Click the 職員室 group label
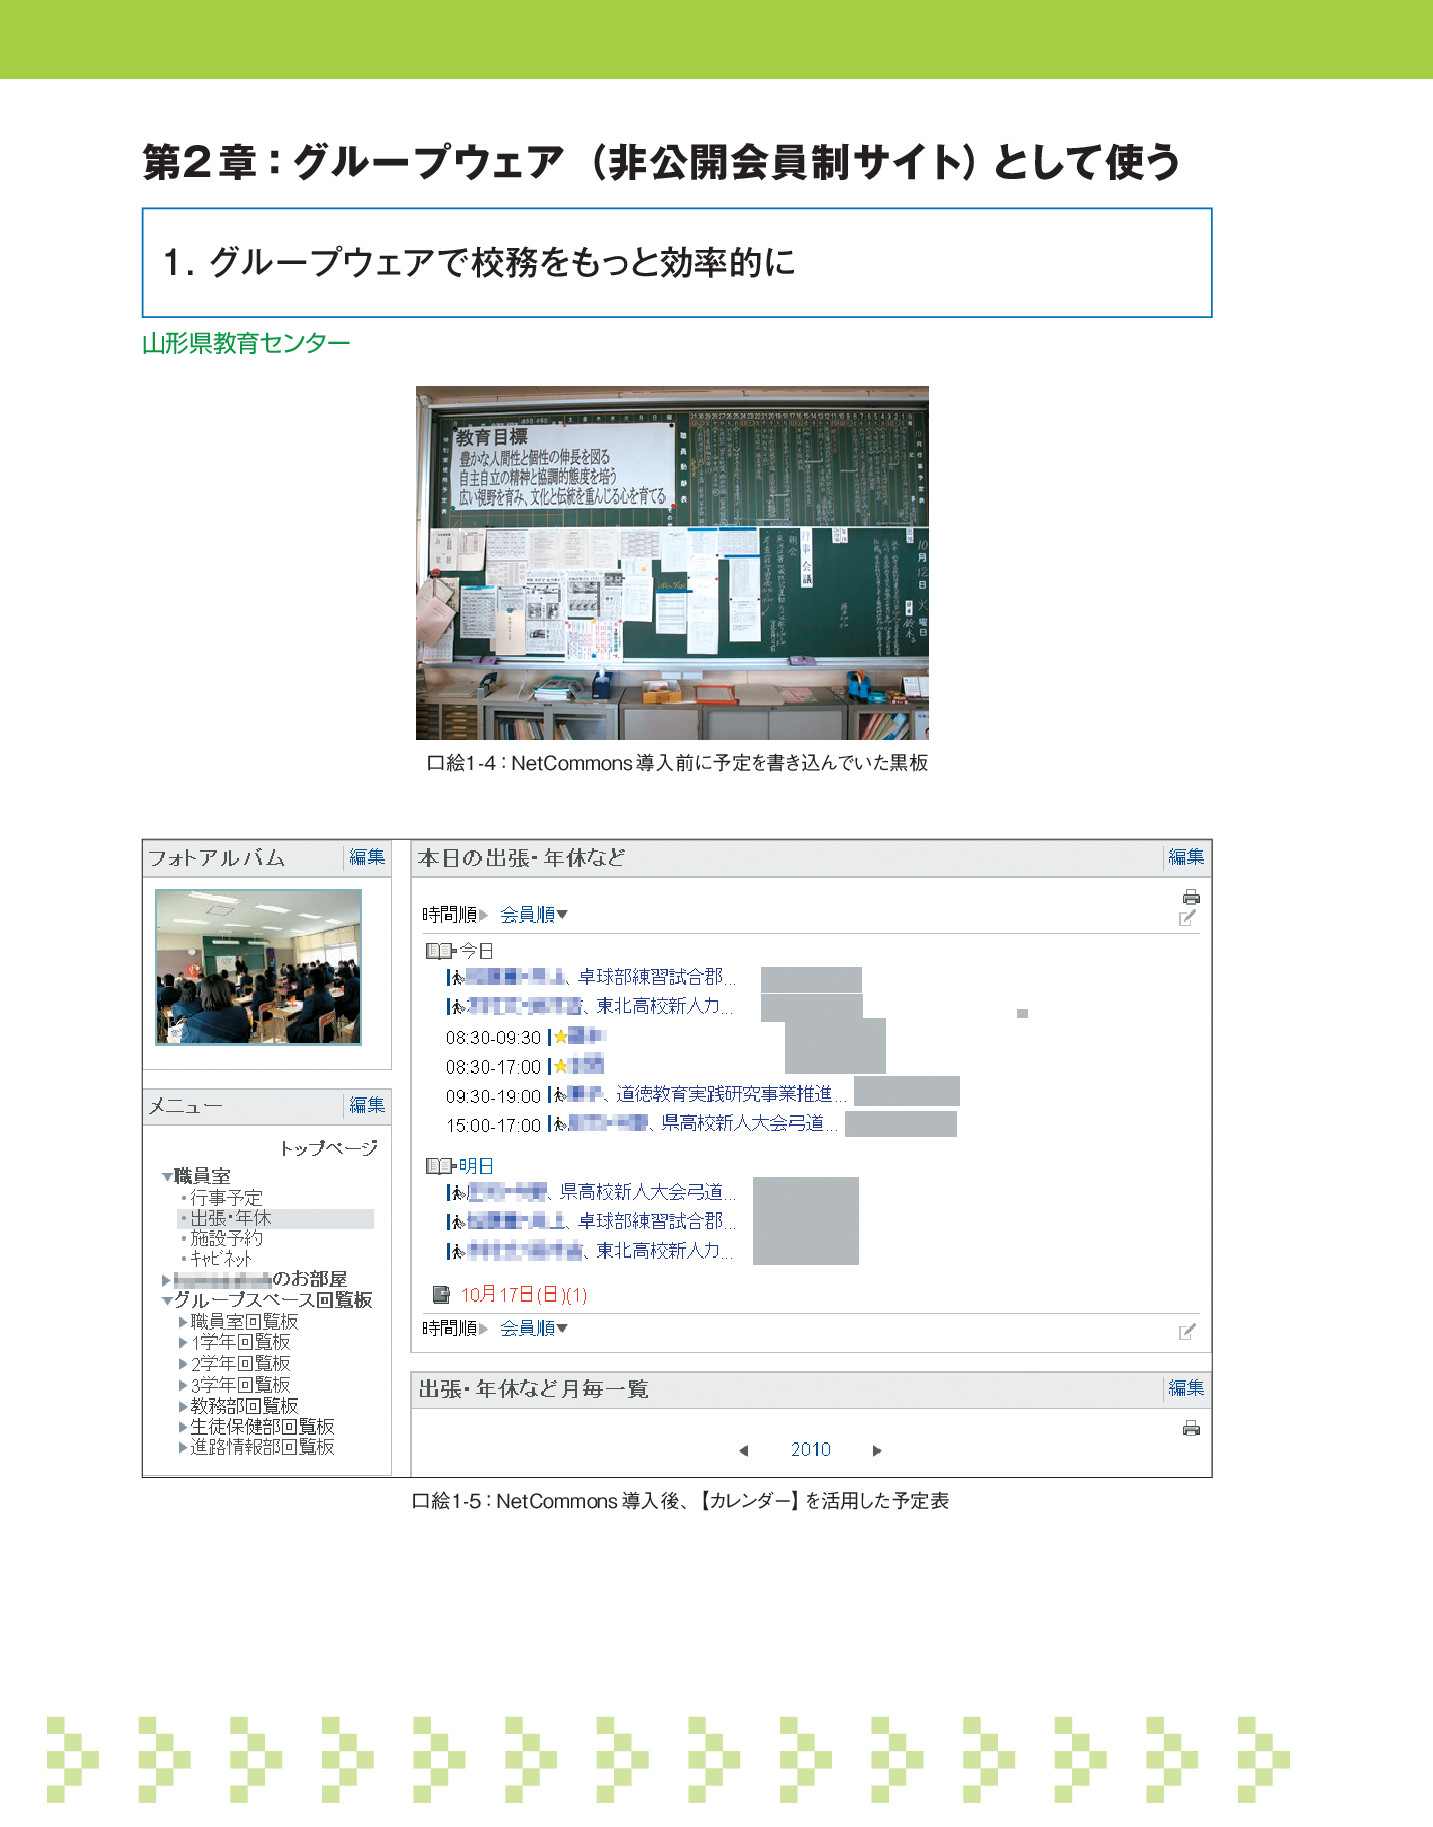Viewport: 1433px width, 1827px height. (202, 1177)
